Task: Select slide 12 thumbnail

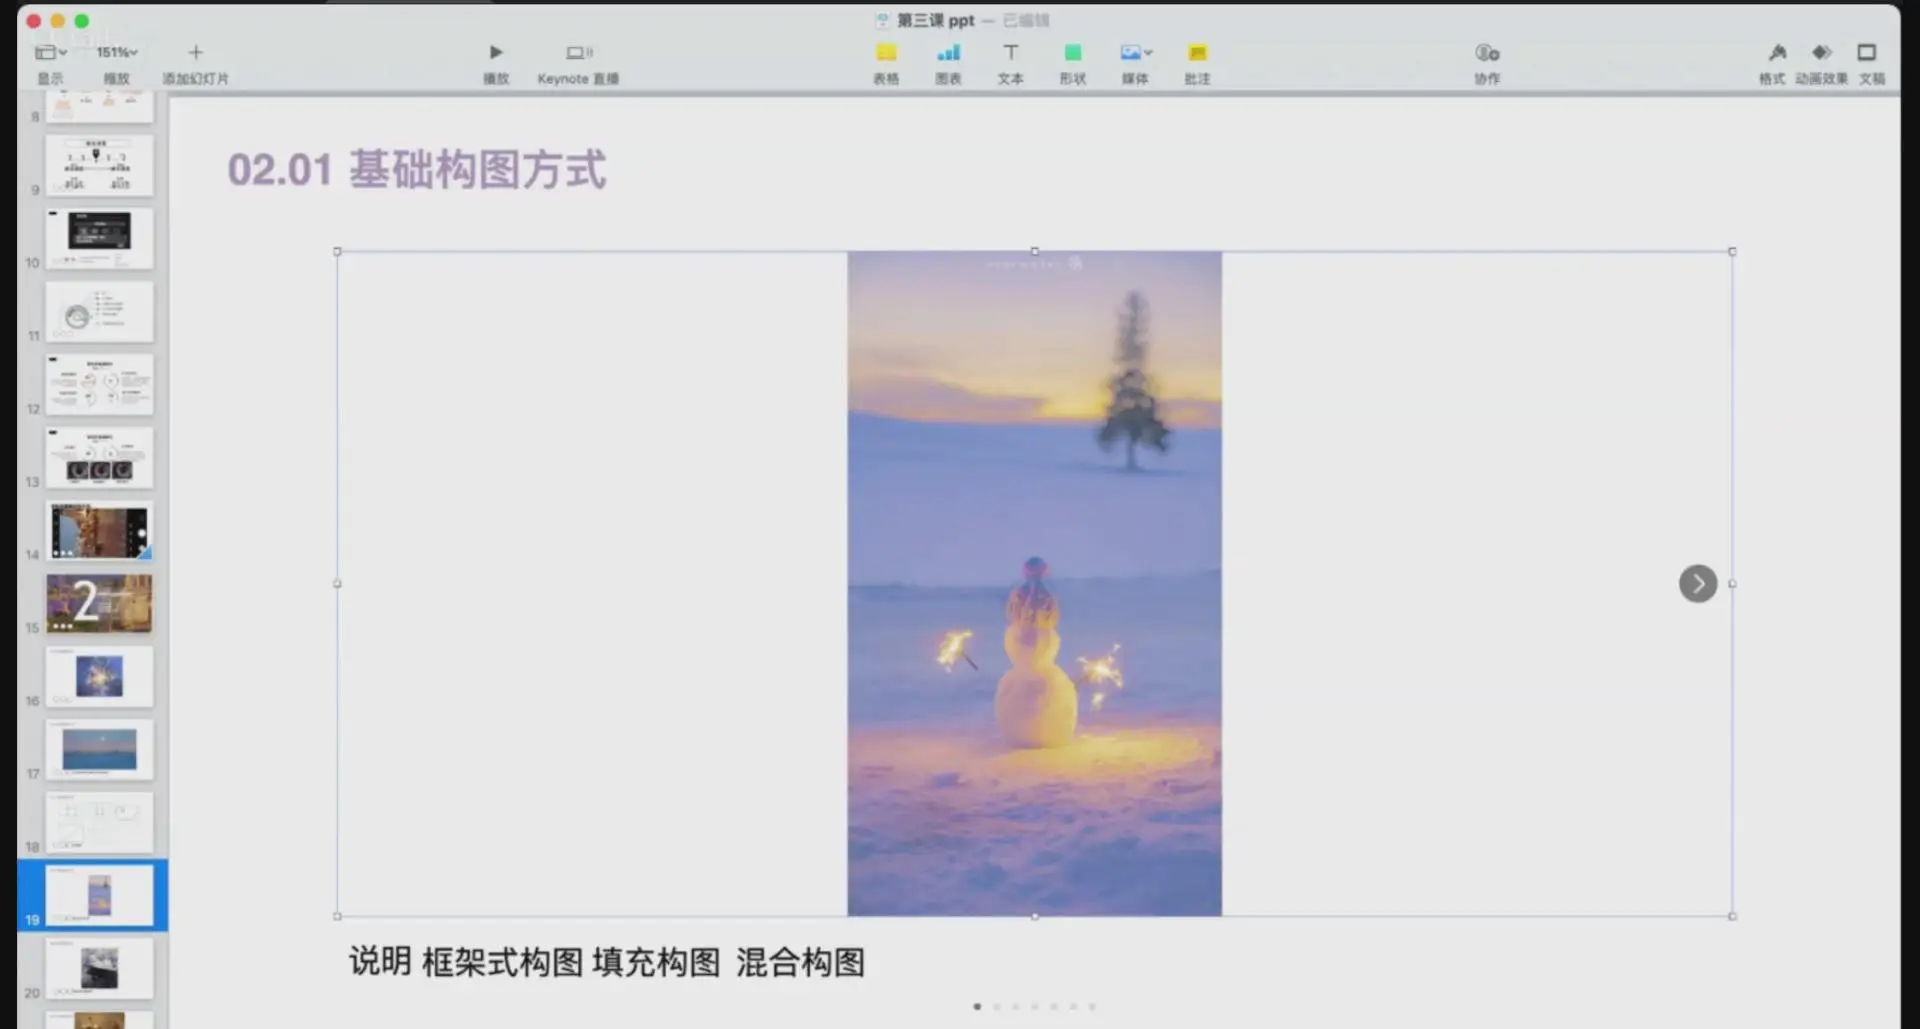Action: coord(99,384)
